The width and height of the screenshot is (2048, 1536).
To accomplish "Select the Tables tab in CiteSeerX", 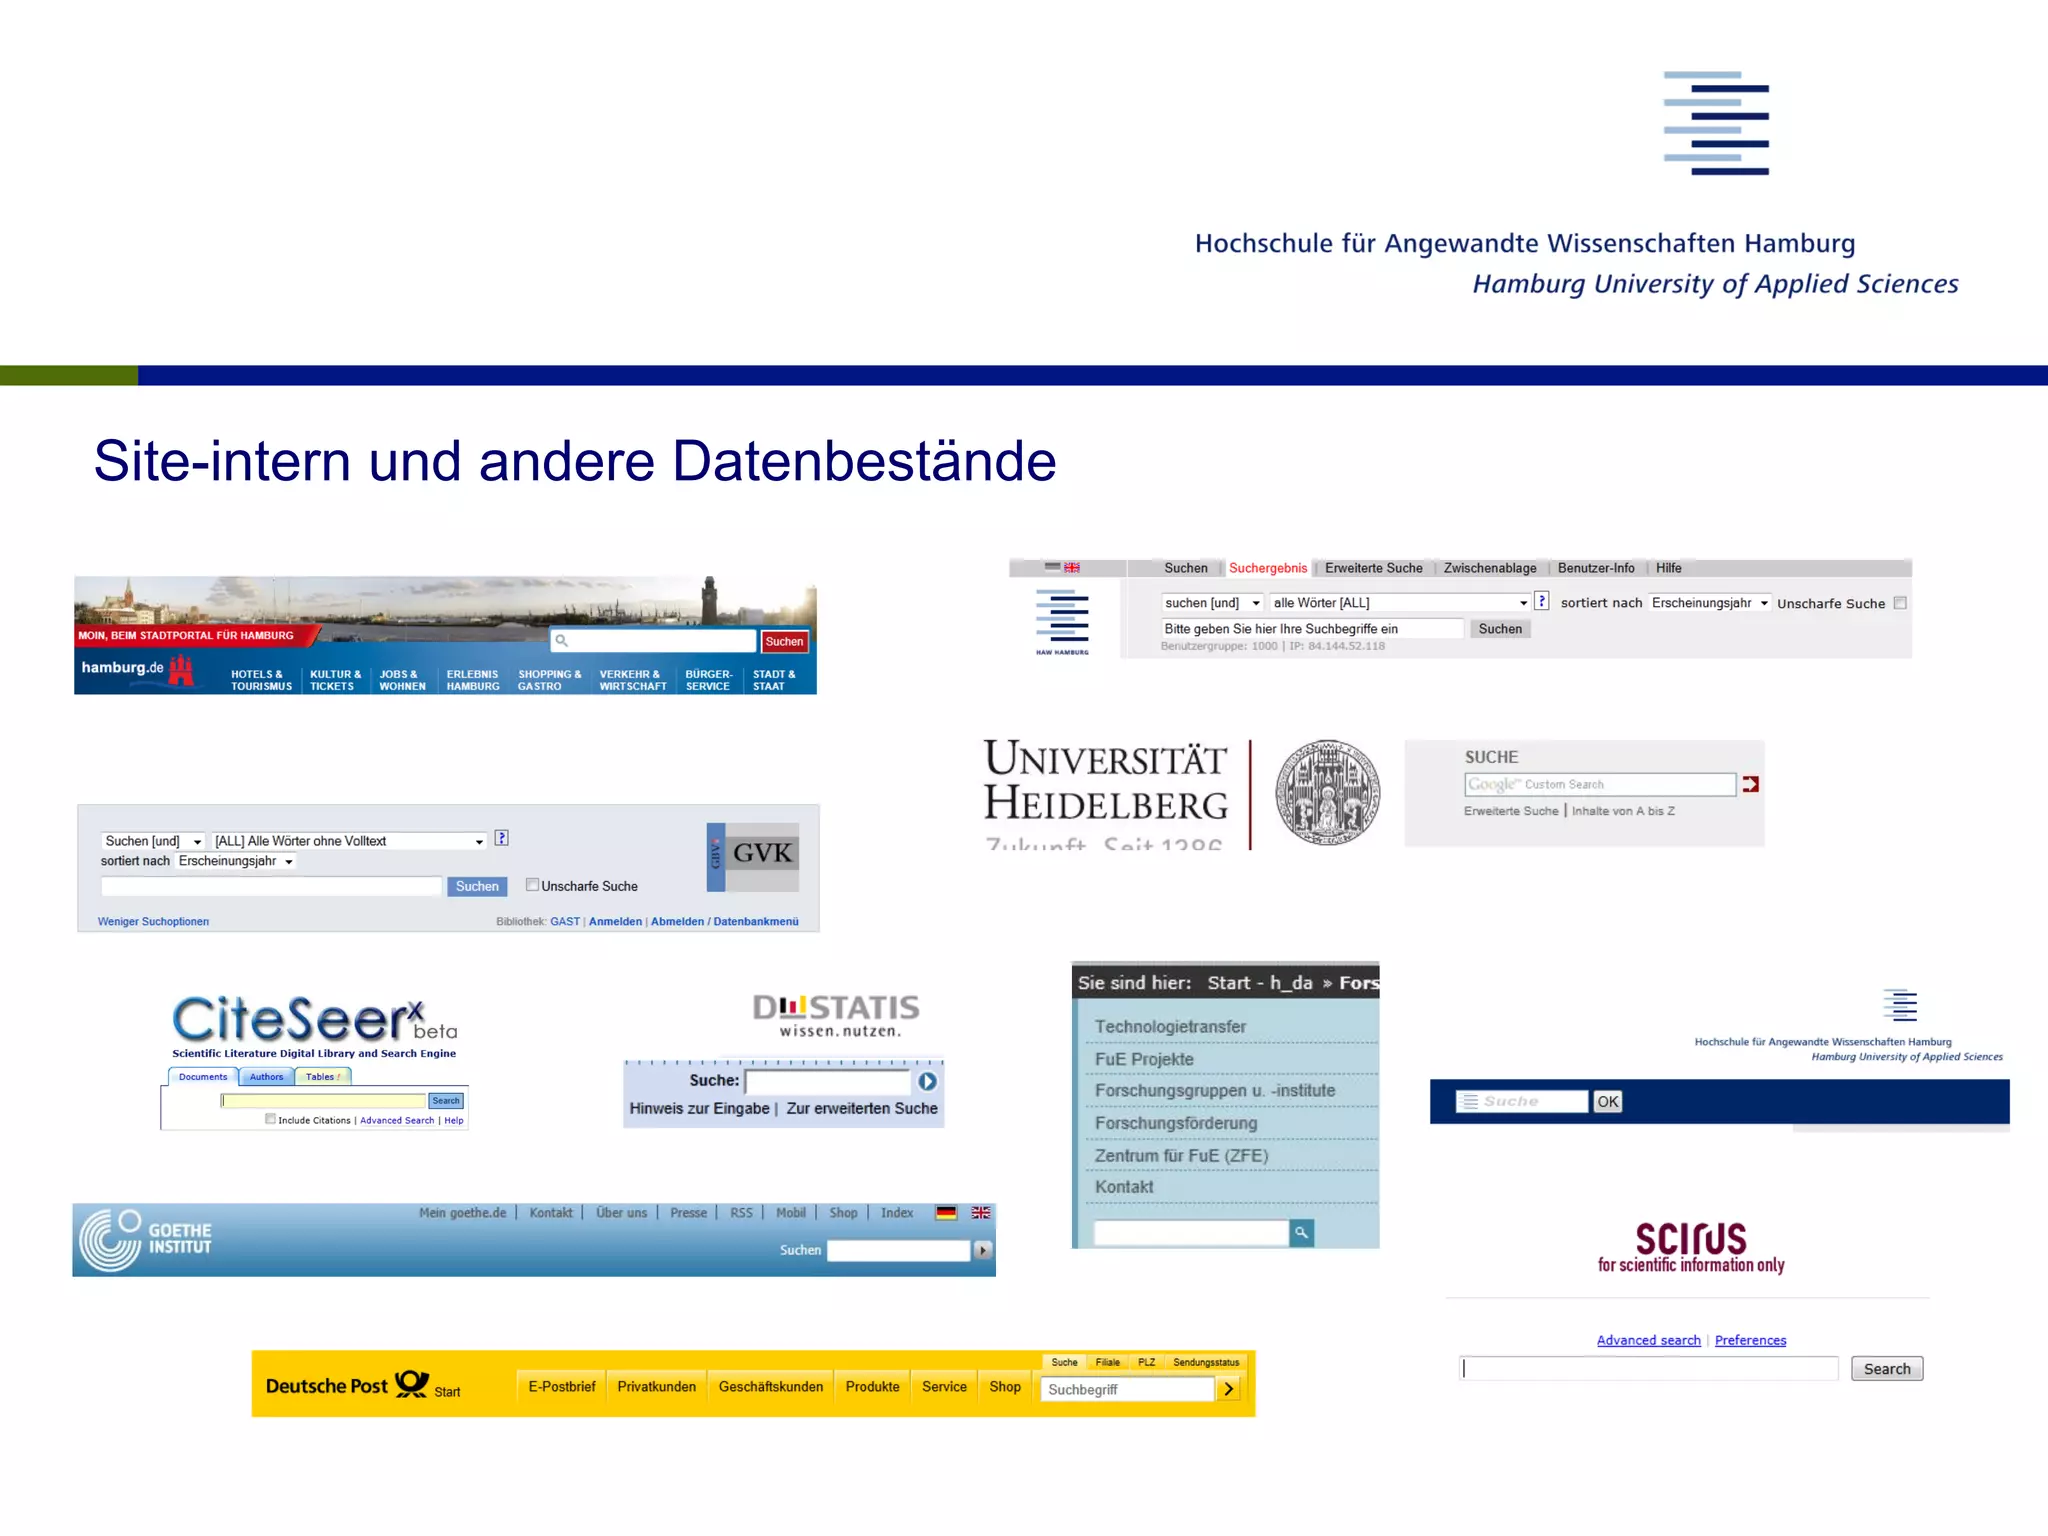I will [x=322, y=1077].
